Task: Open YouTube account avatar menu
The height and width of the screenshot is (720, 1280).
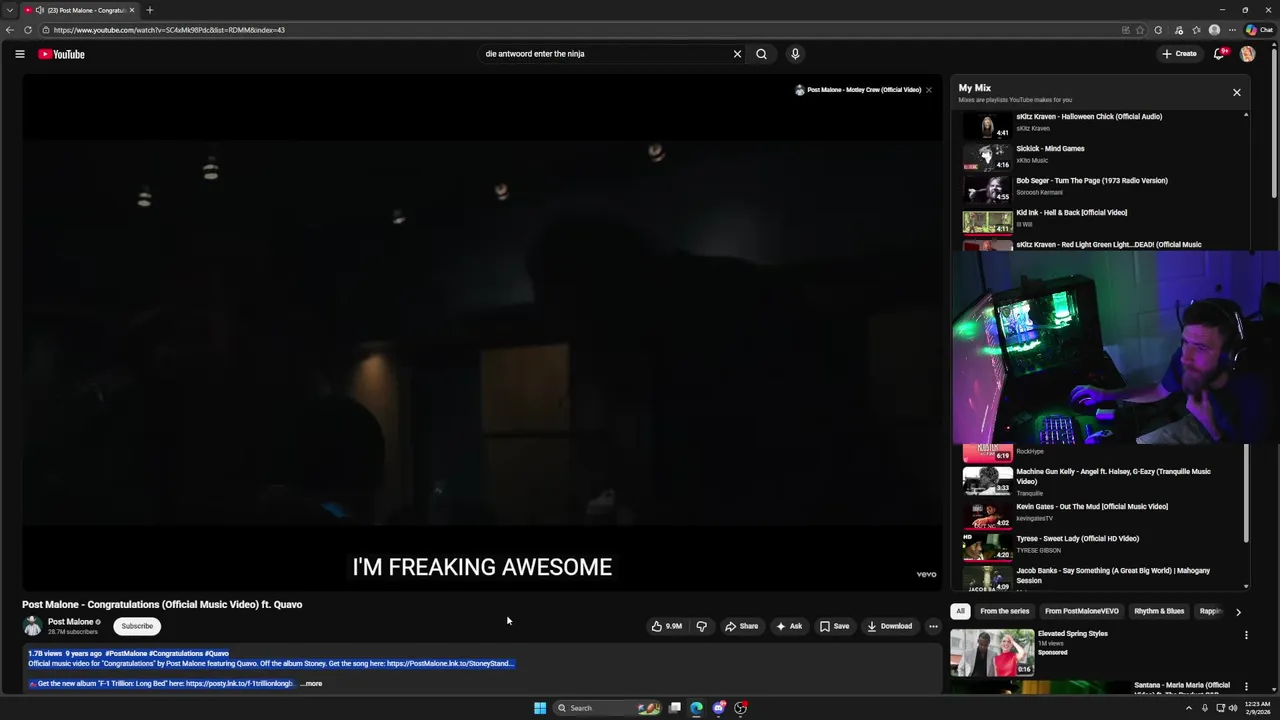Action: [1247, 54]
